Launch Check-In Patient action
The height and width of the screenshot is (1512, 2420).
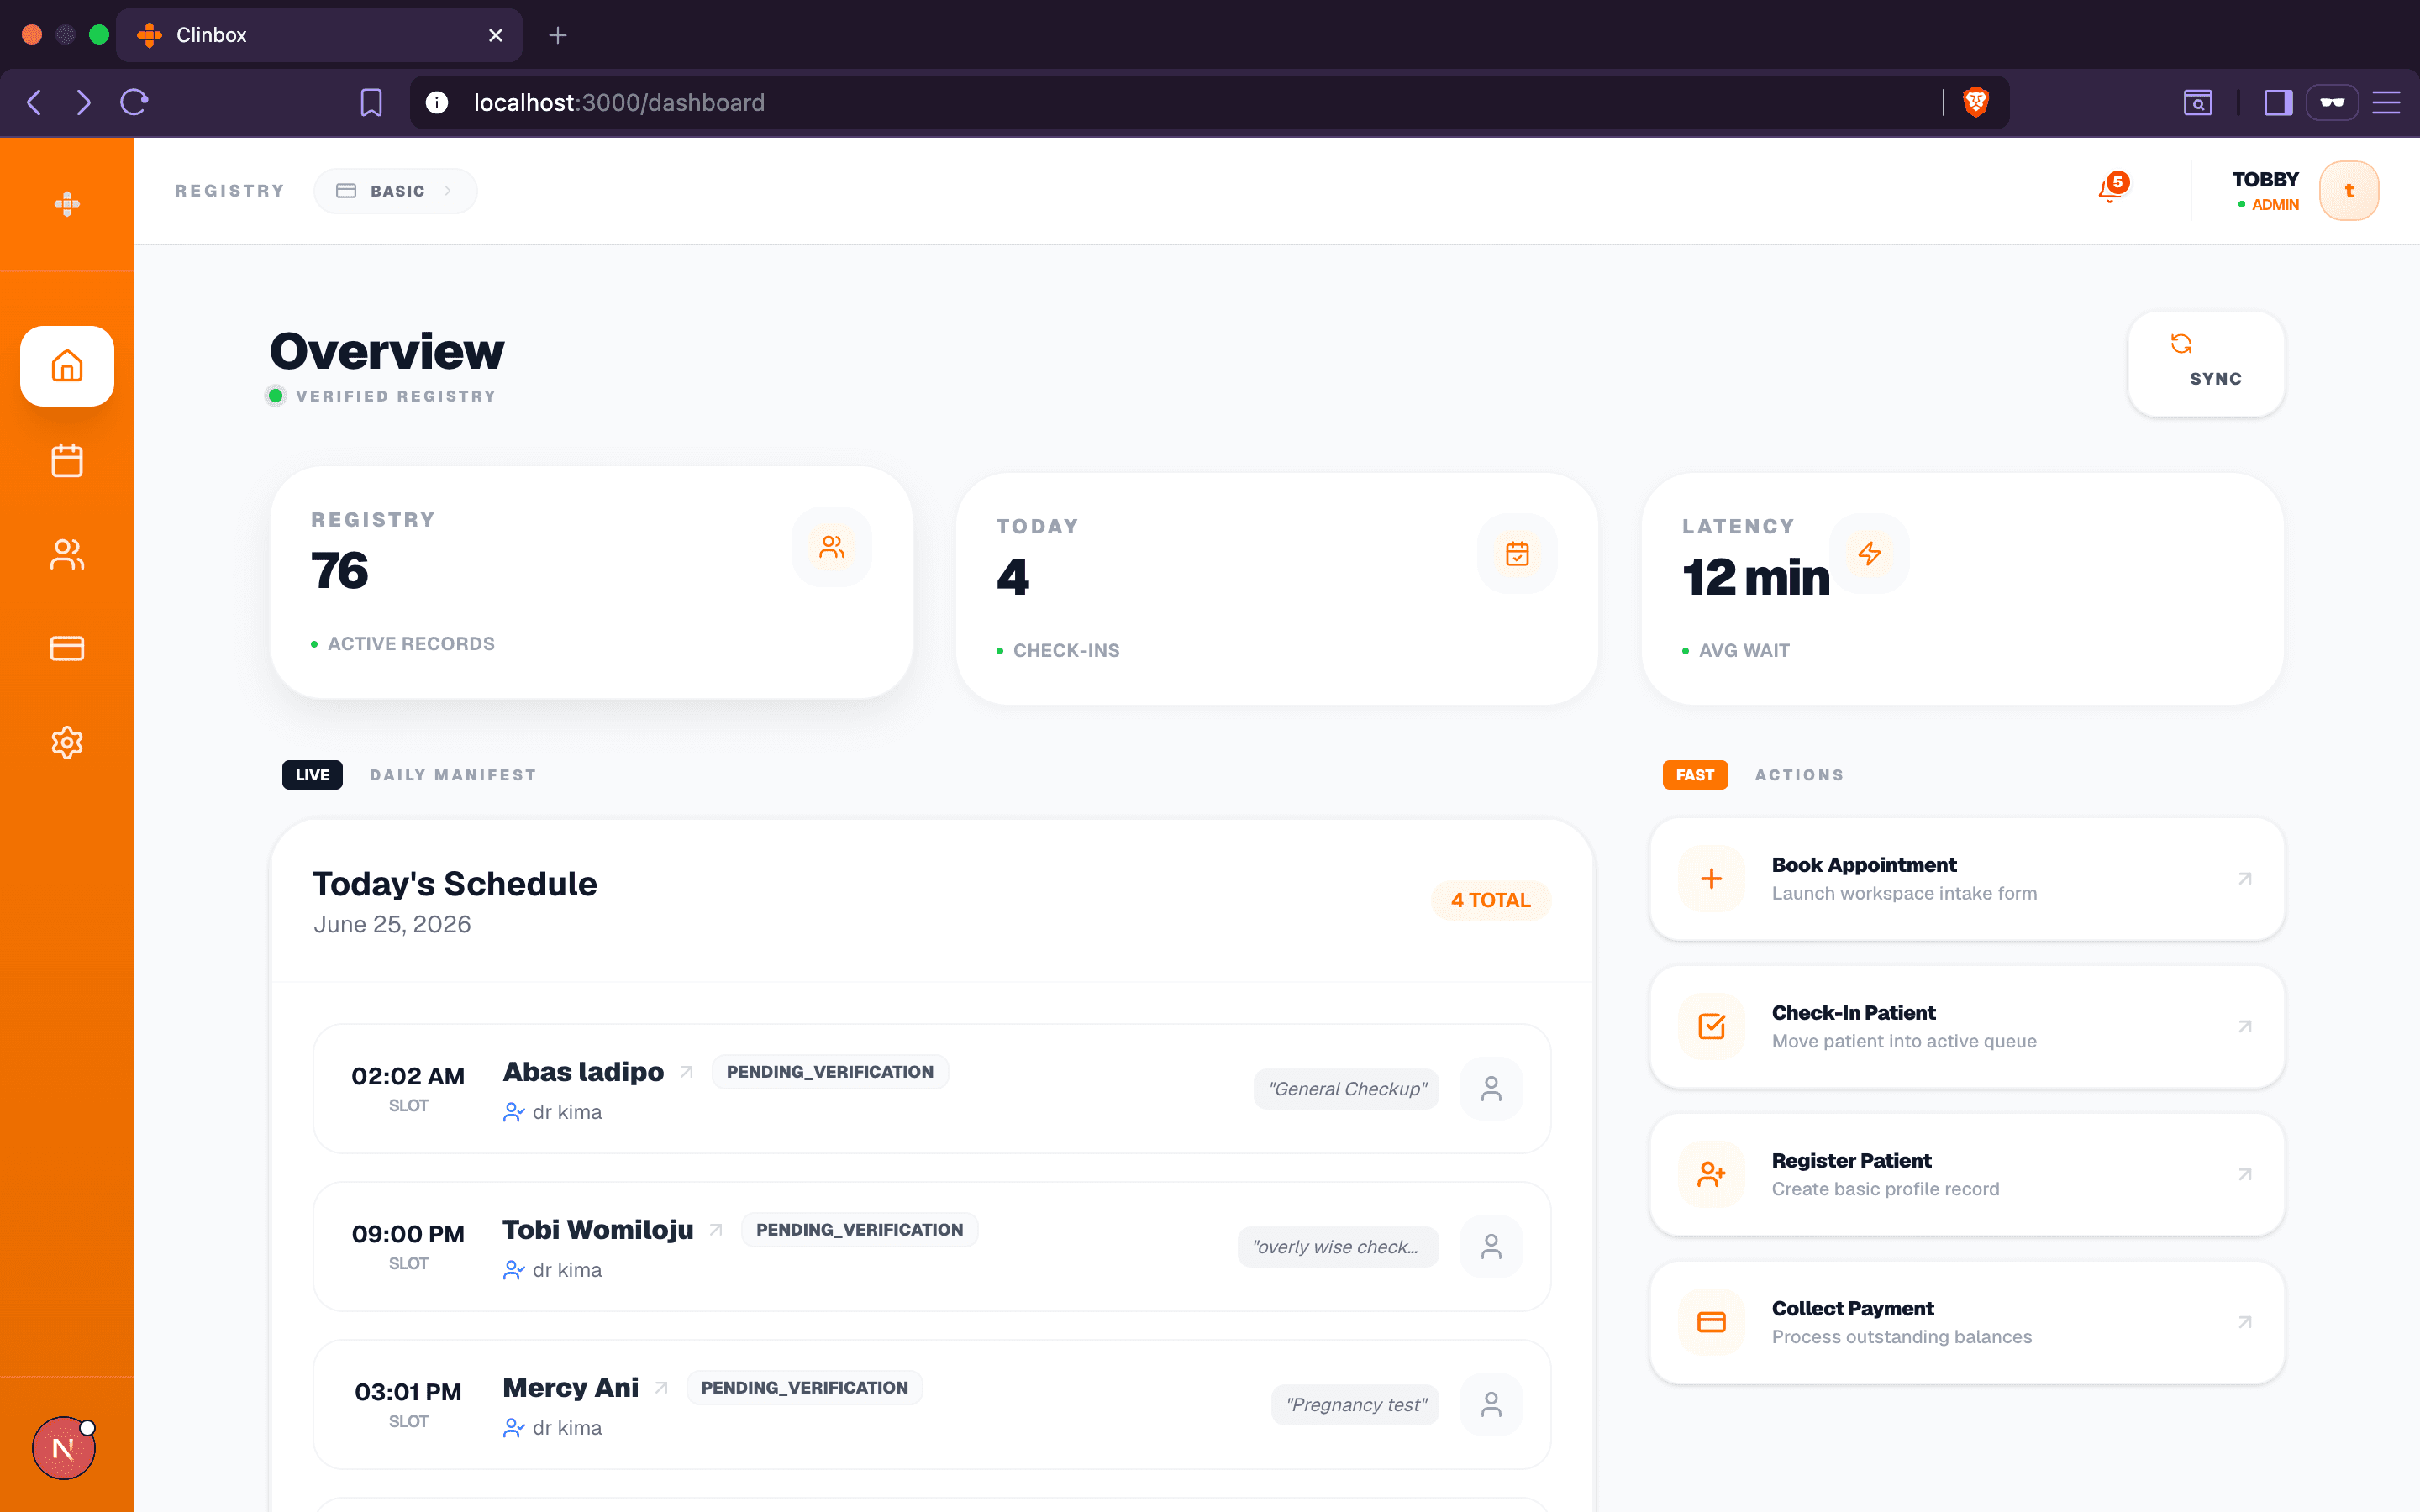1966,1027
